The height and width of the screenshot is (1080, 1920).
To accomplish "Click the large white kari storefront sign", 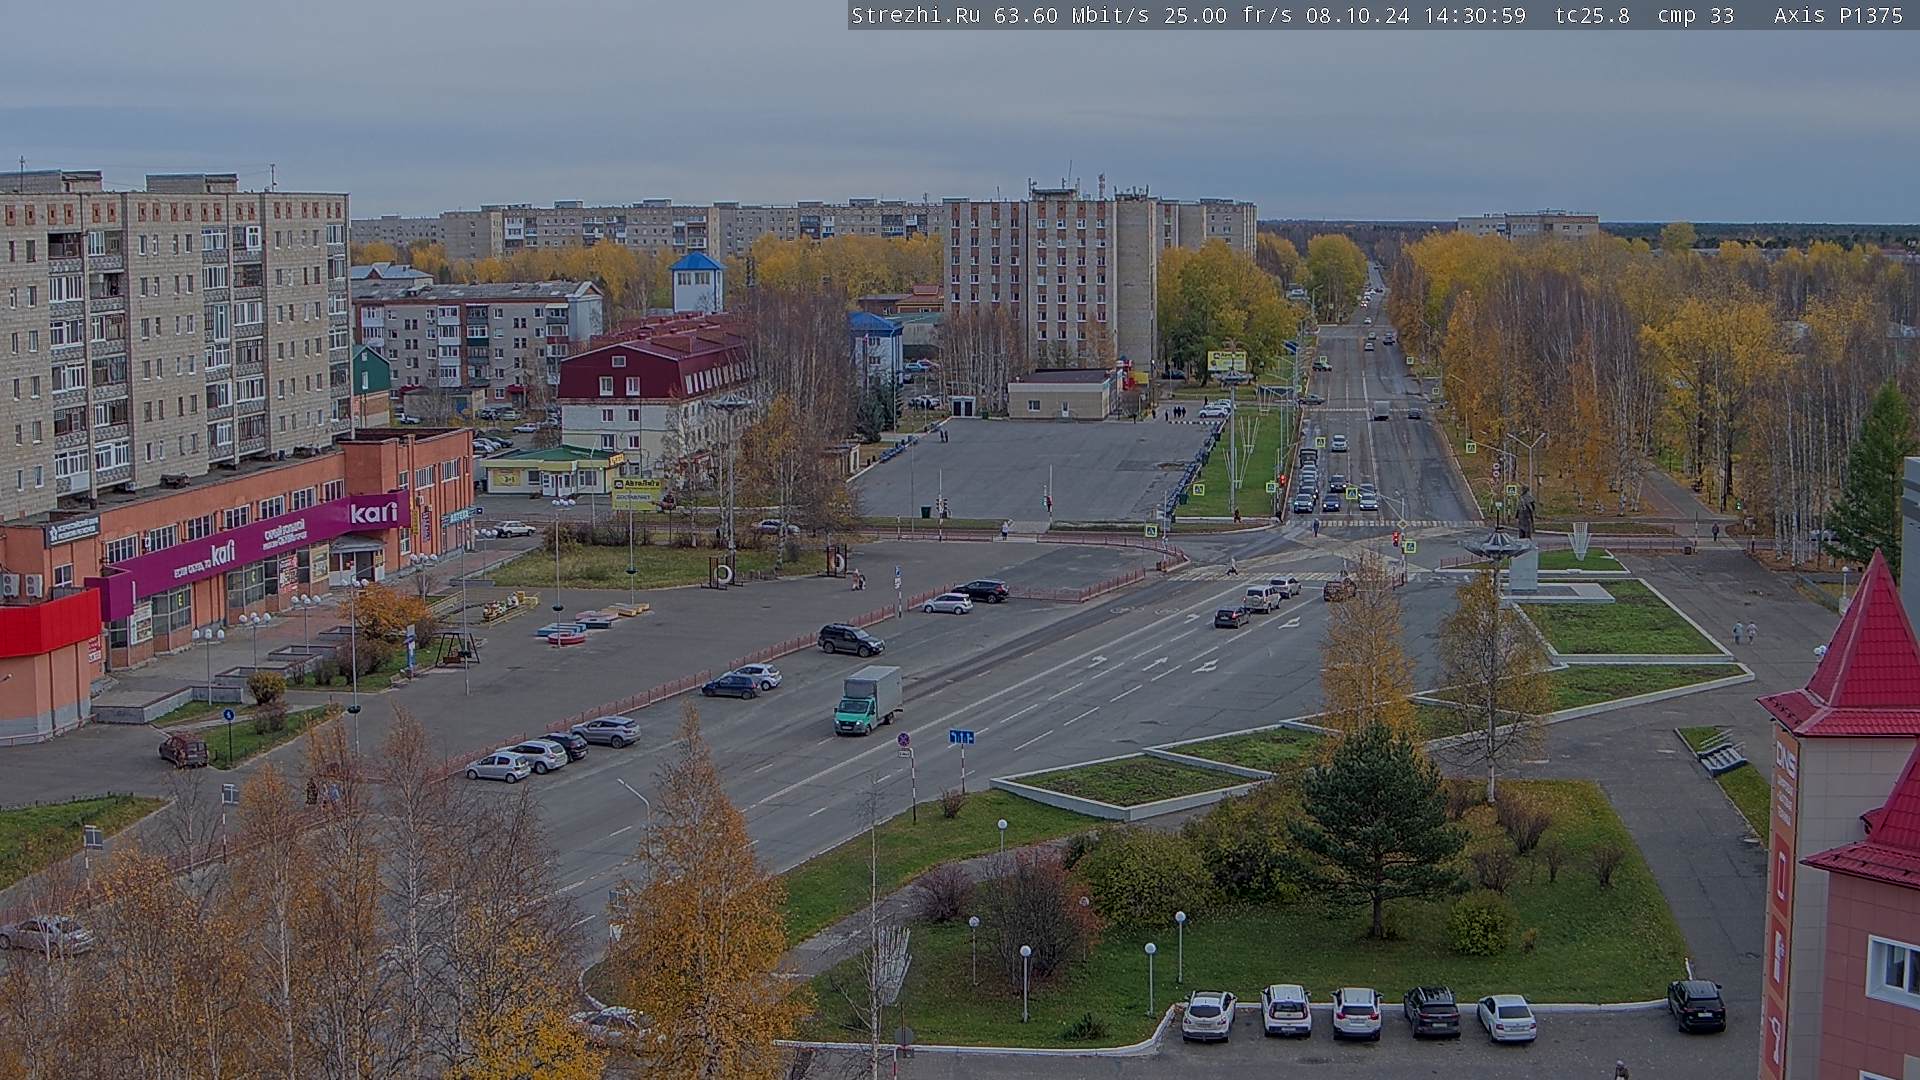I will (x=374, y=513).
